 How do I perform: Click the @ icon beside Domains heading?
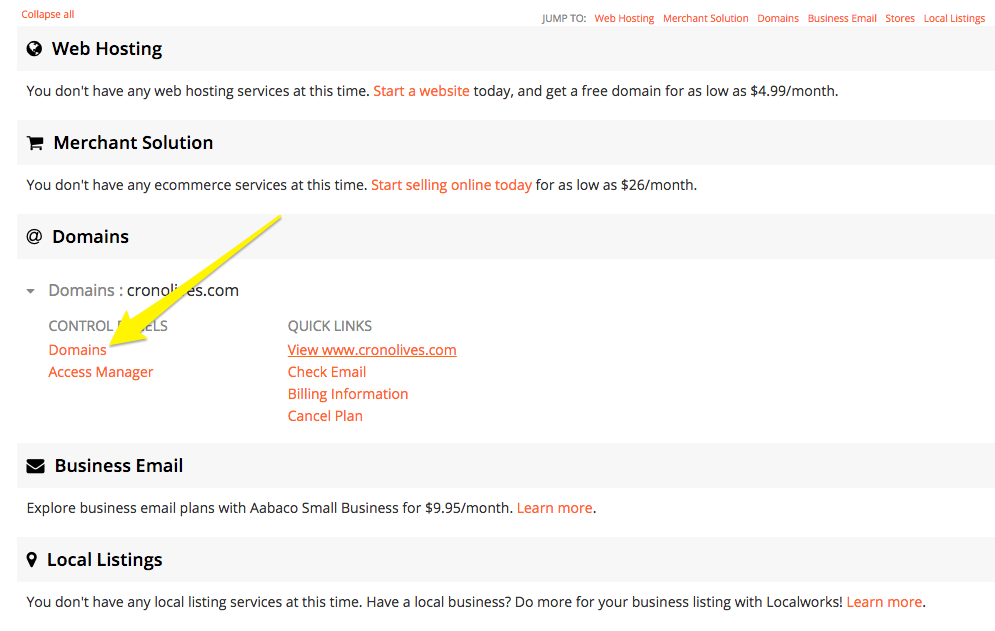(x=34, y=237)
